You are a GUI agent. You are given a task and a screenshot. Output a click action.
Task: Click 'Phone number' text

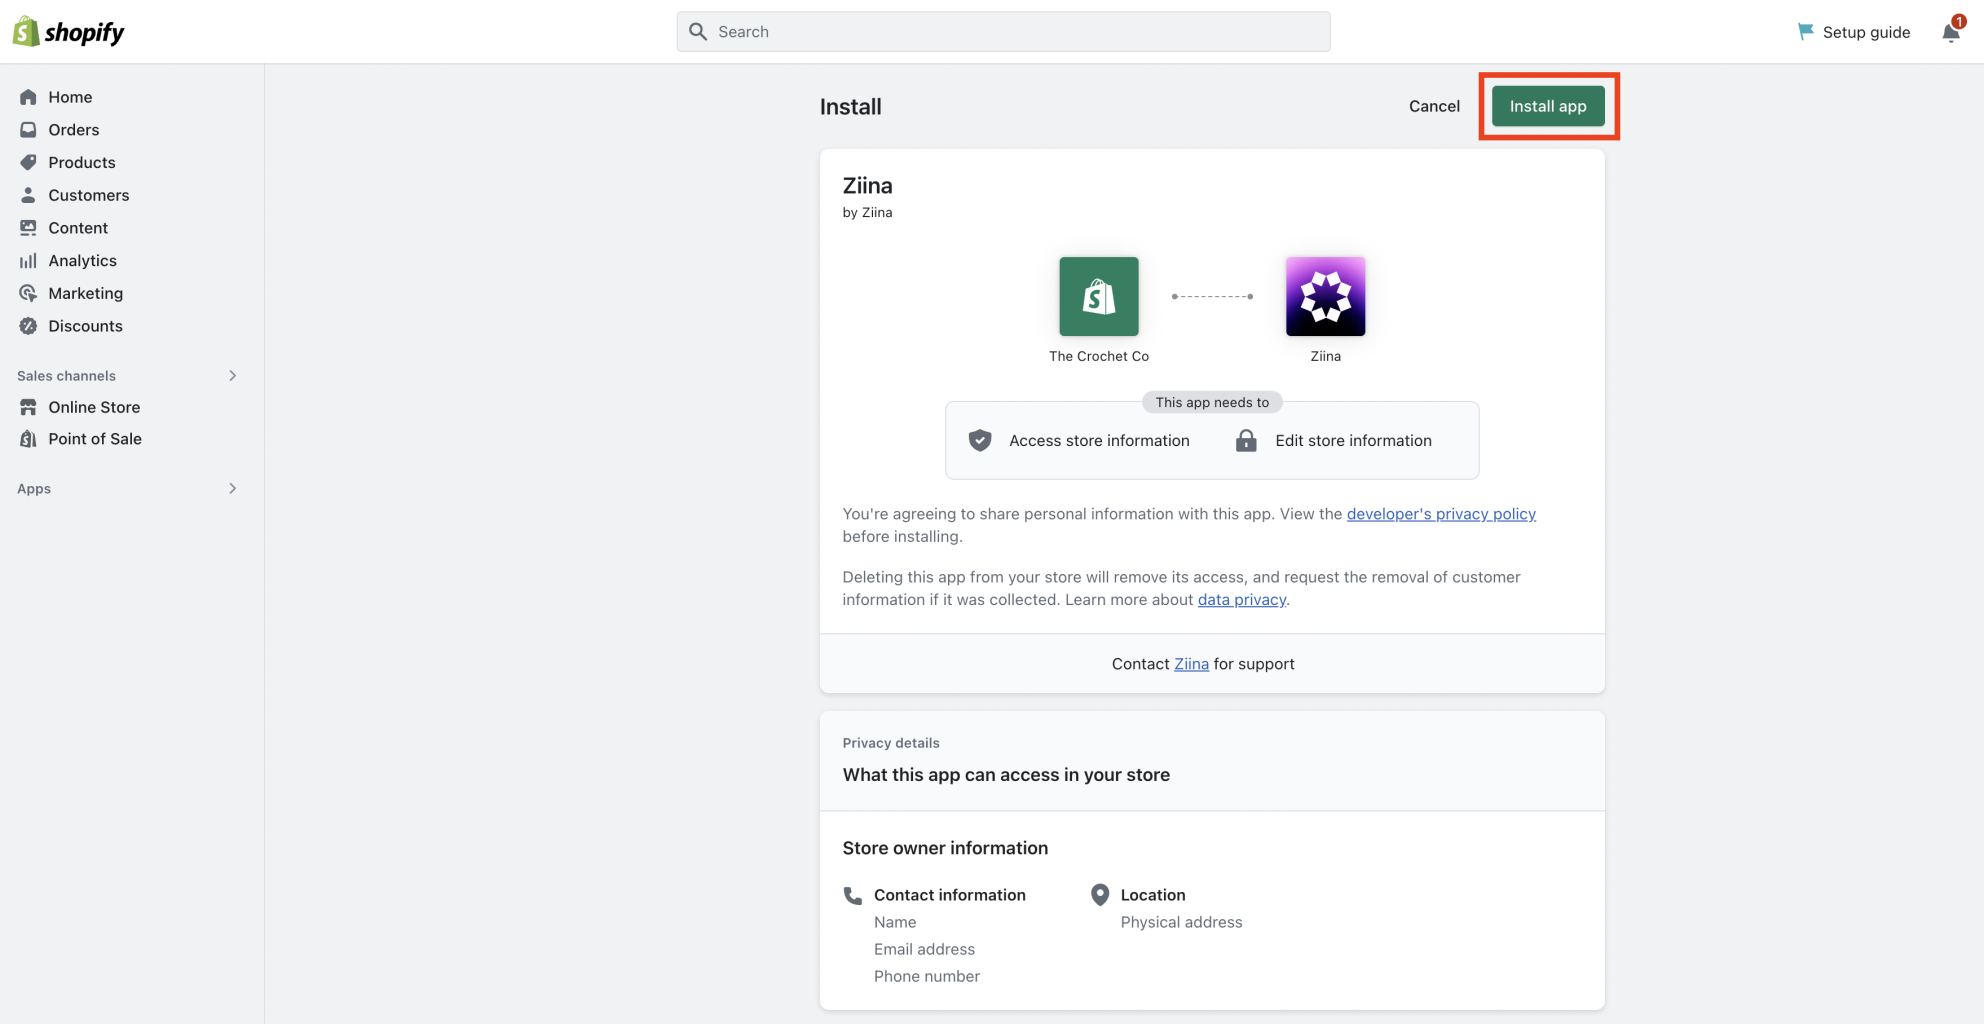927,976
